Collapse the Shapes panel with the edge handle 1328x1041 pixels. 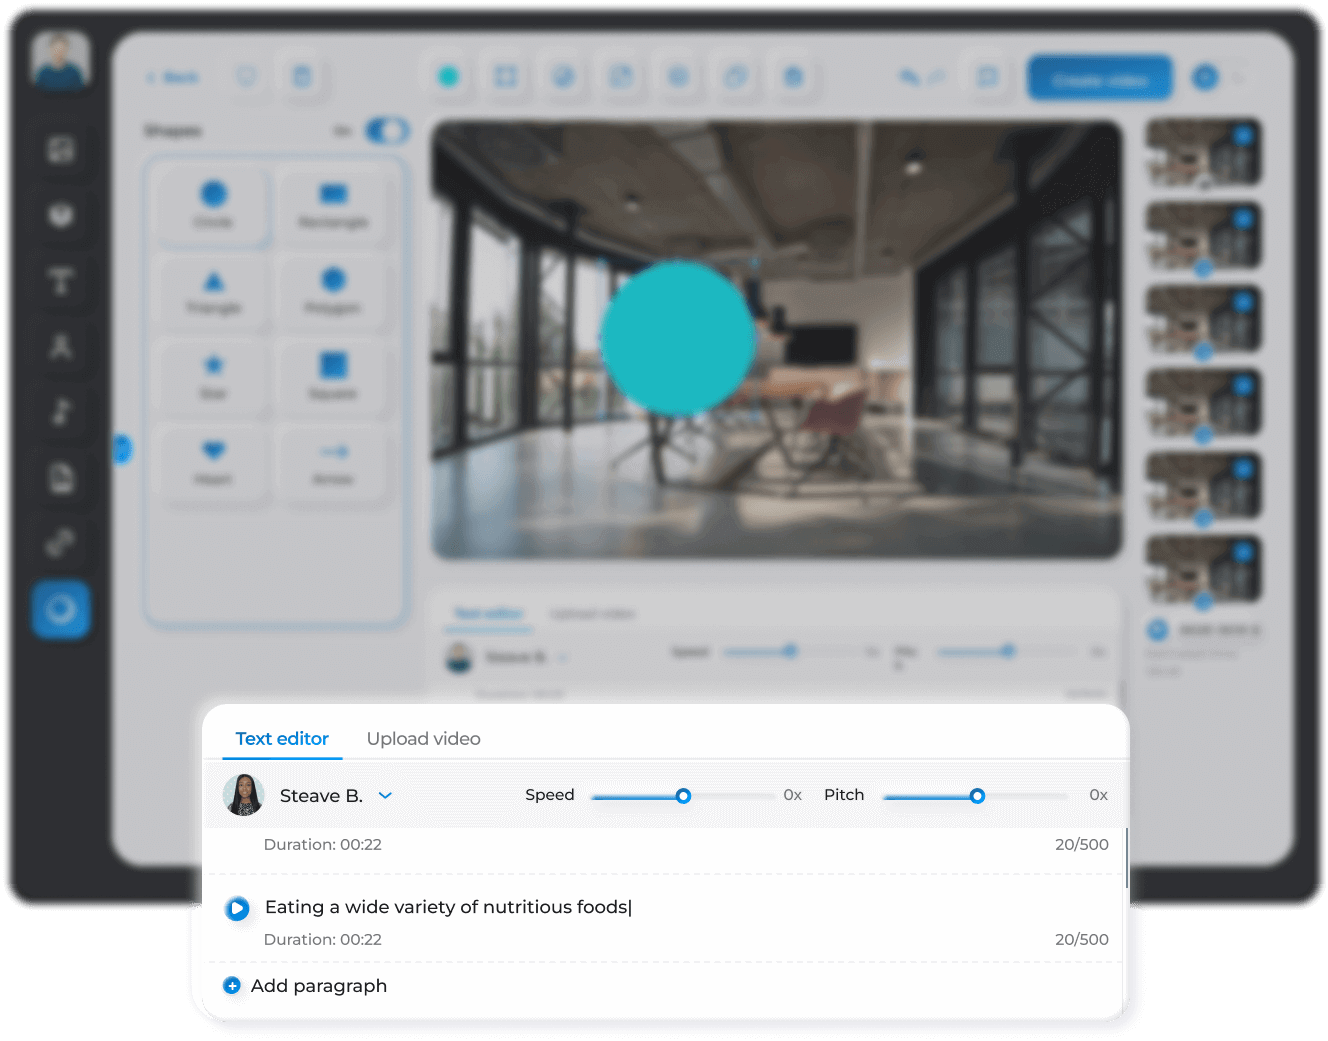(123, 449)
